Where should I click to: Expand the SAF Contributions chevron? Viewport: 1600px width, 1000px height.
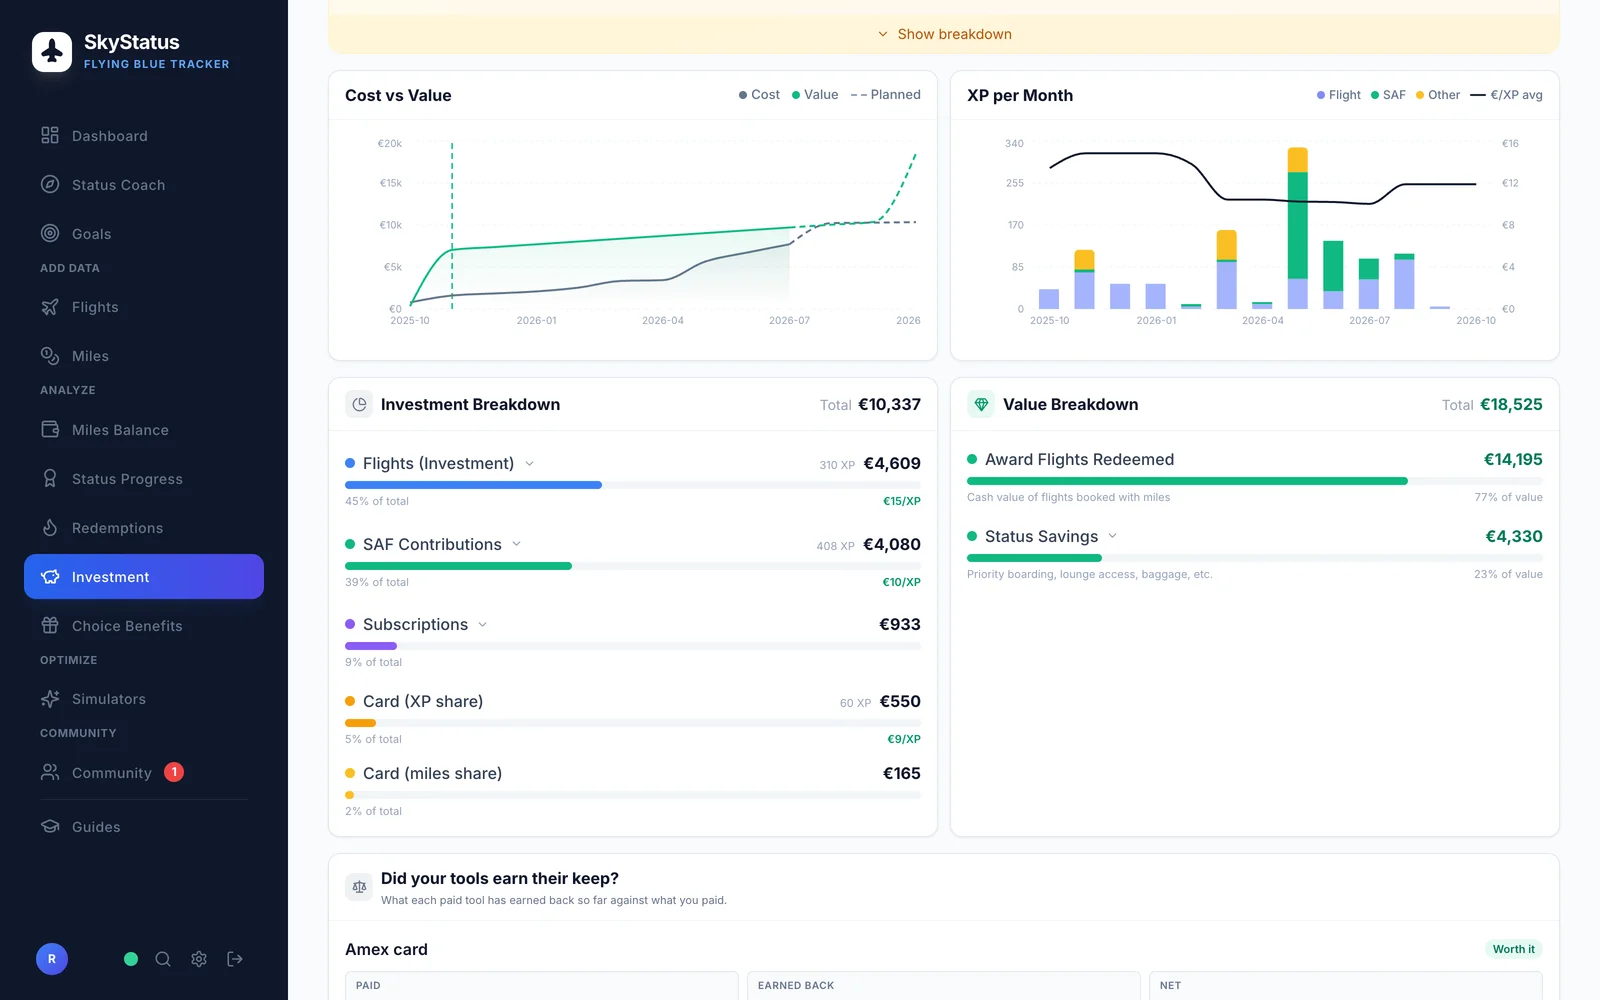tap(517, 544)
